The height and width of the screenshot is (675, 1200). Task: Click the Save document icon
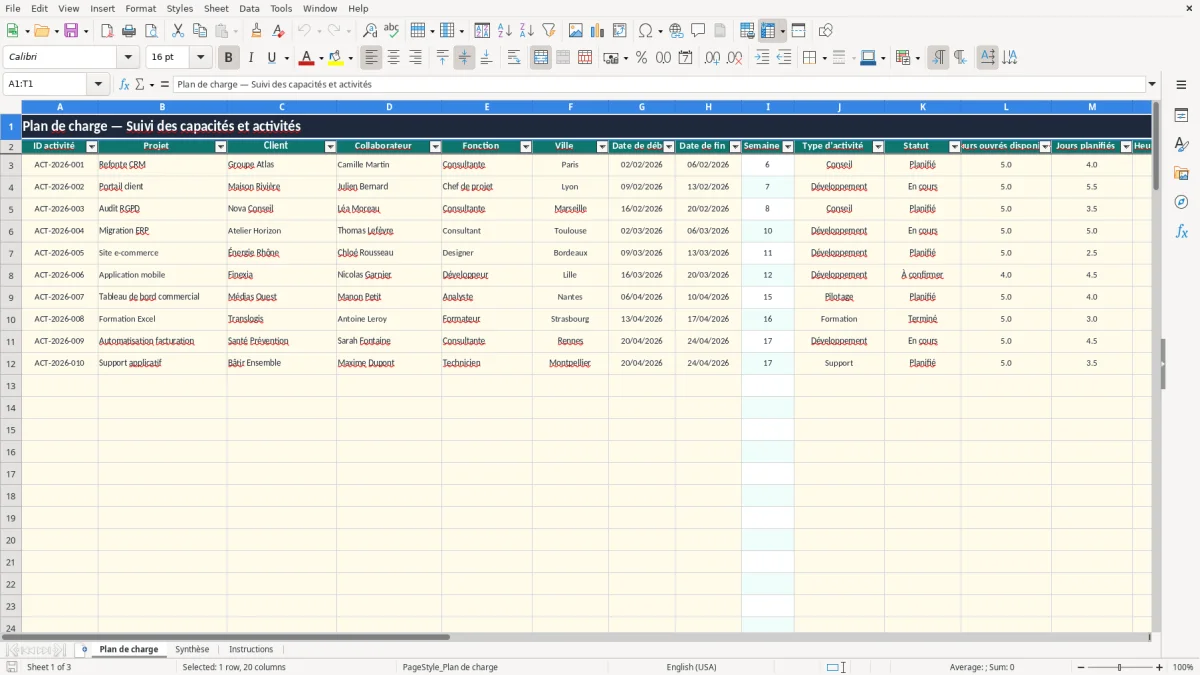coord(71,31)
